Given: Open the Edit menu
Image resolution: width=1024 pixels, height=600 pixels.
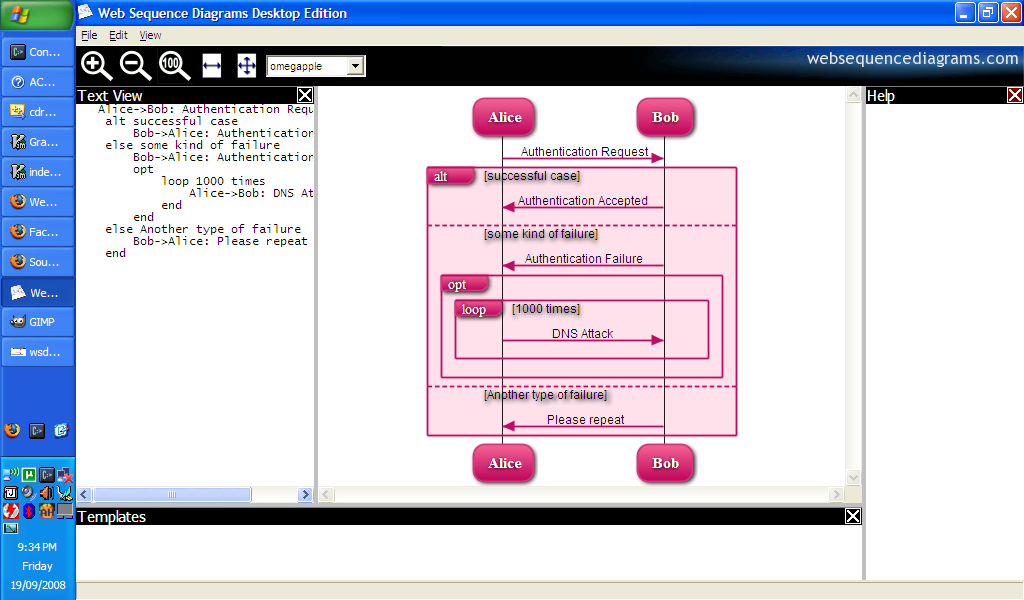Looking at the screenshot, I should click(118, 35).
